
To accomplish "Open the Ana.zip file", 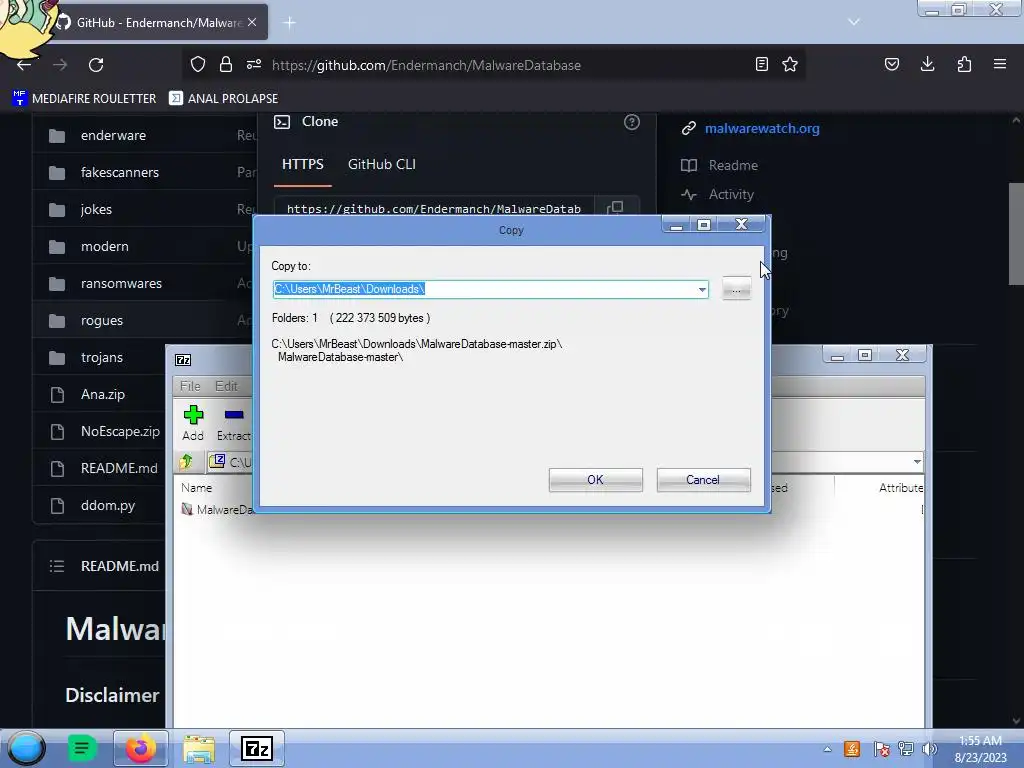I will [x=103, y=394].
